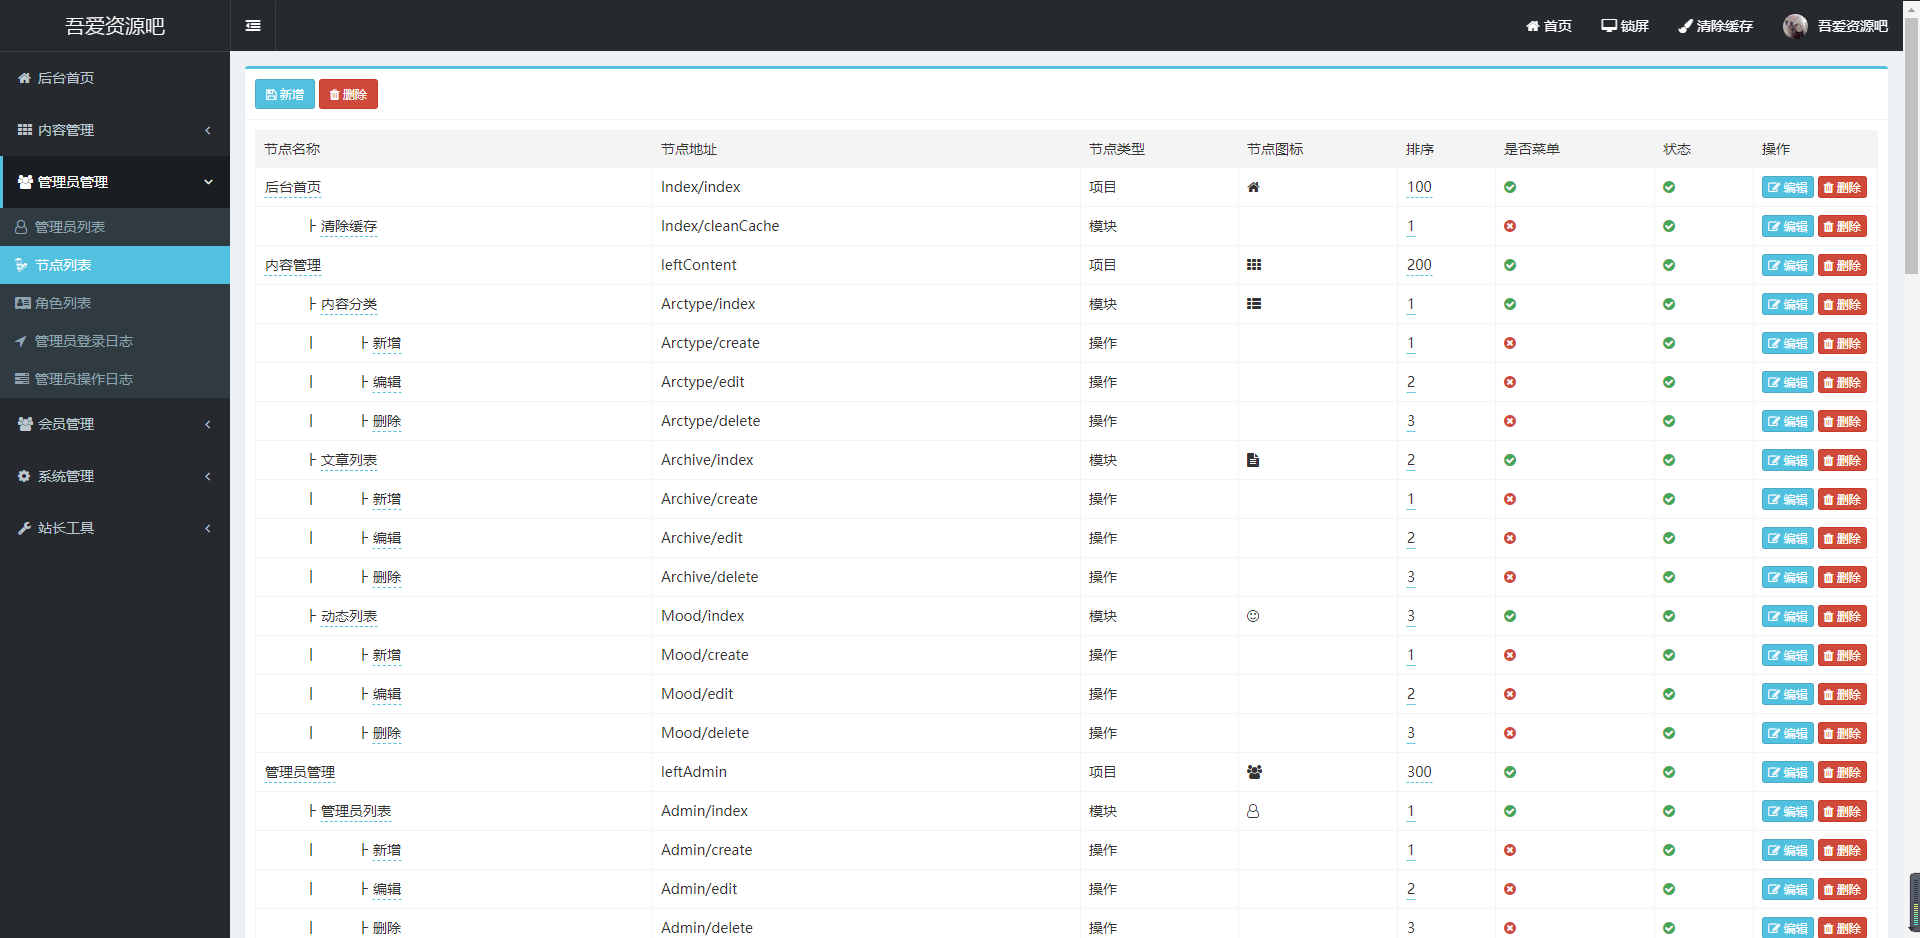Click the blue 新增 button above the table
Screen dimensions: 1920x938
[285, 94]
